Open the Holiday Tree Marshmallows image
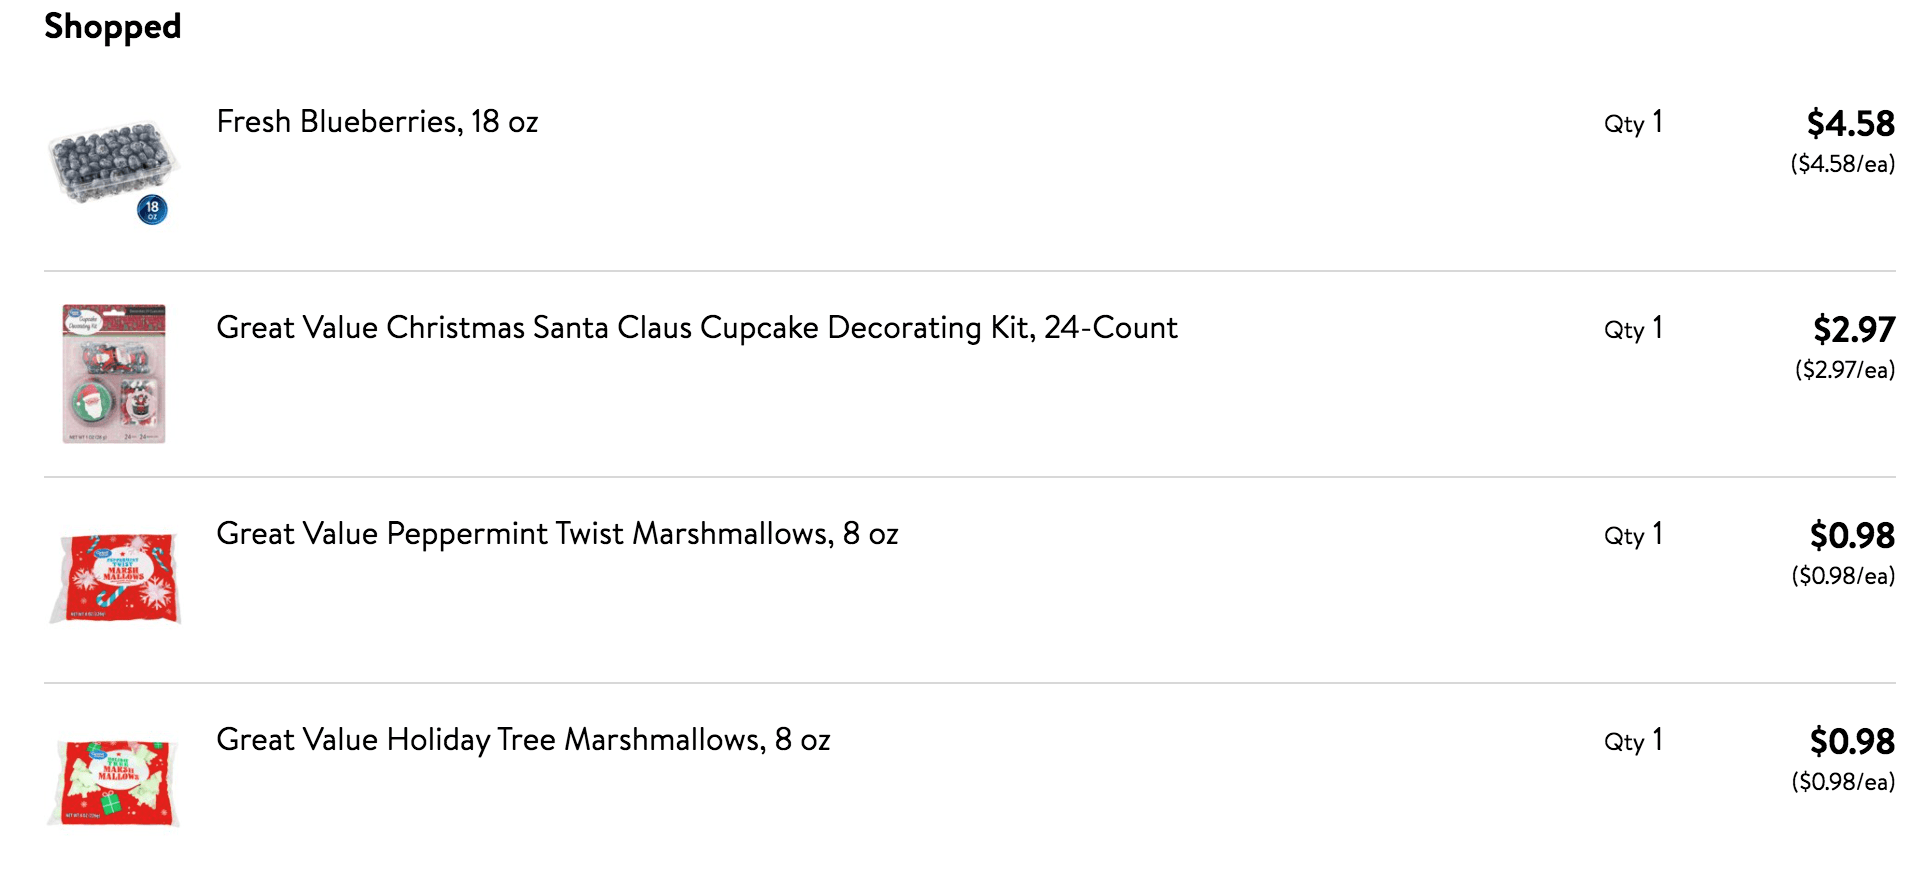The image size is (1916, 872). coord(113,783)
